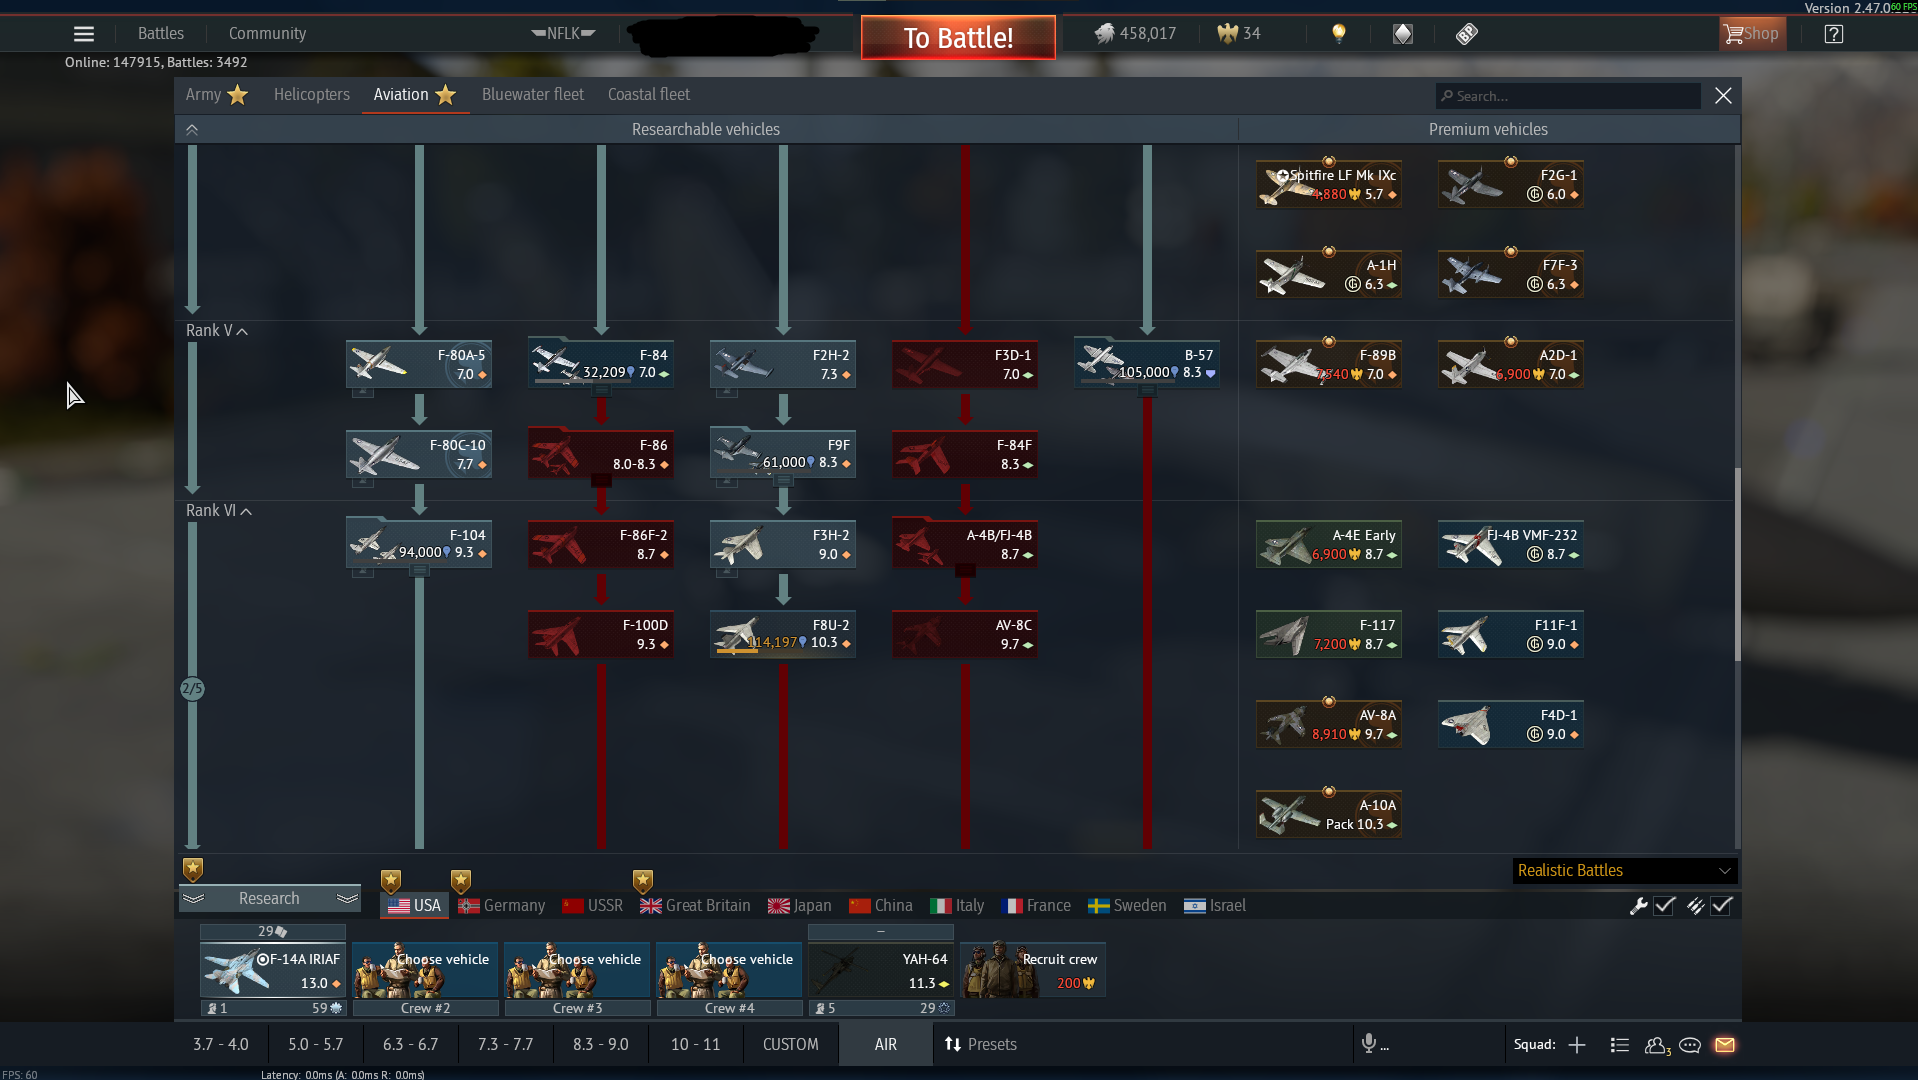Select the AIR preset toggle
1918x1080 pixels.
[x=885, y=1044]
